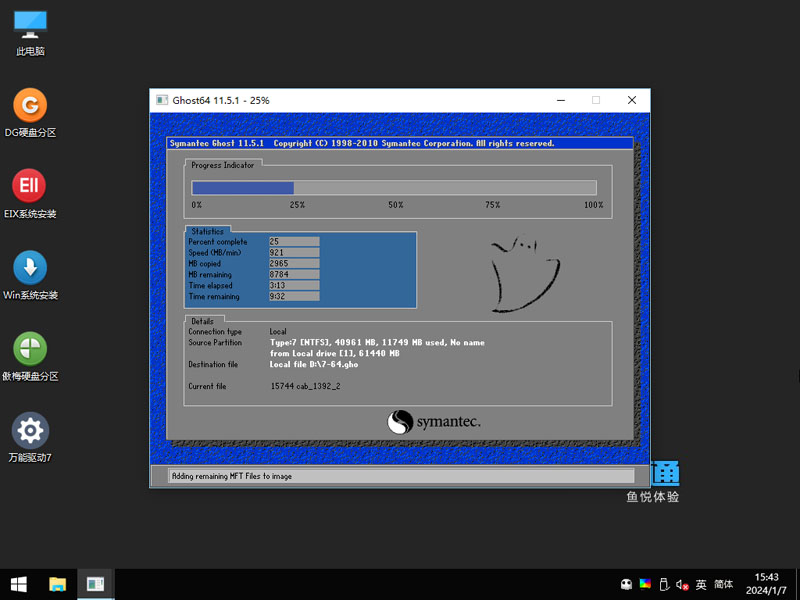The width and height of the screenshot is (800, 600).
Task: Click the 75% progress scale label
Action: [493, 205]
